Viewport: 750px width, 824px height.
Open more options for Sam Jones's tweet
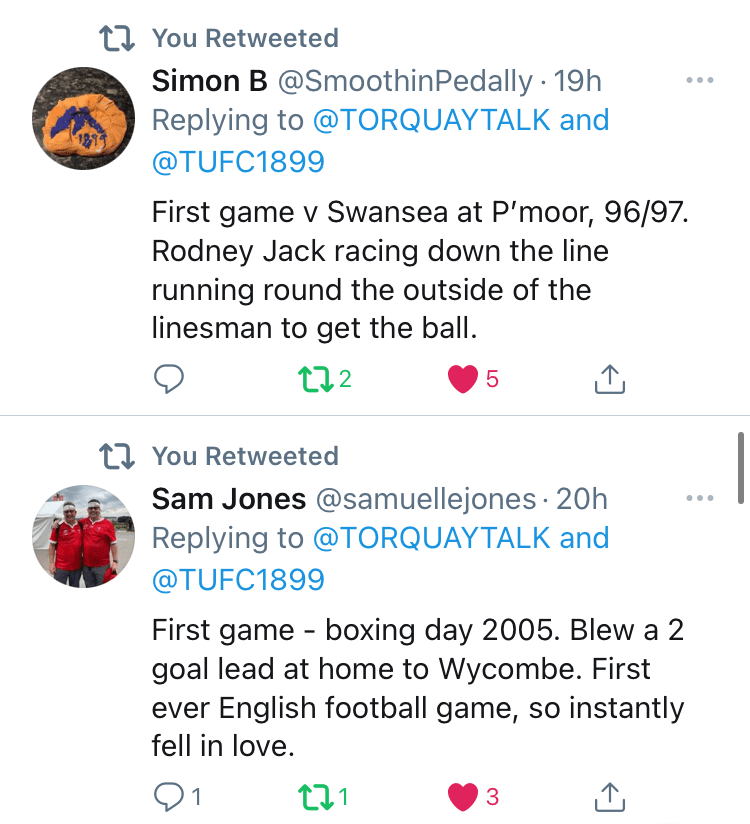point(700,499)
